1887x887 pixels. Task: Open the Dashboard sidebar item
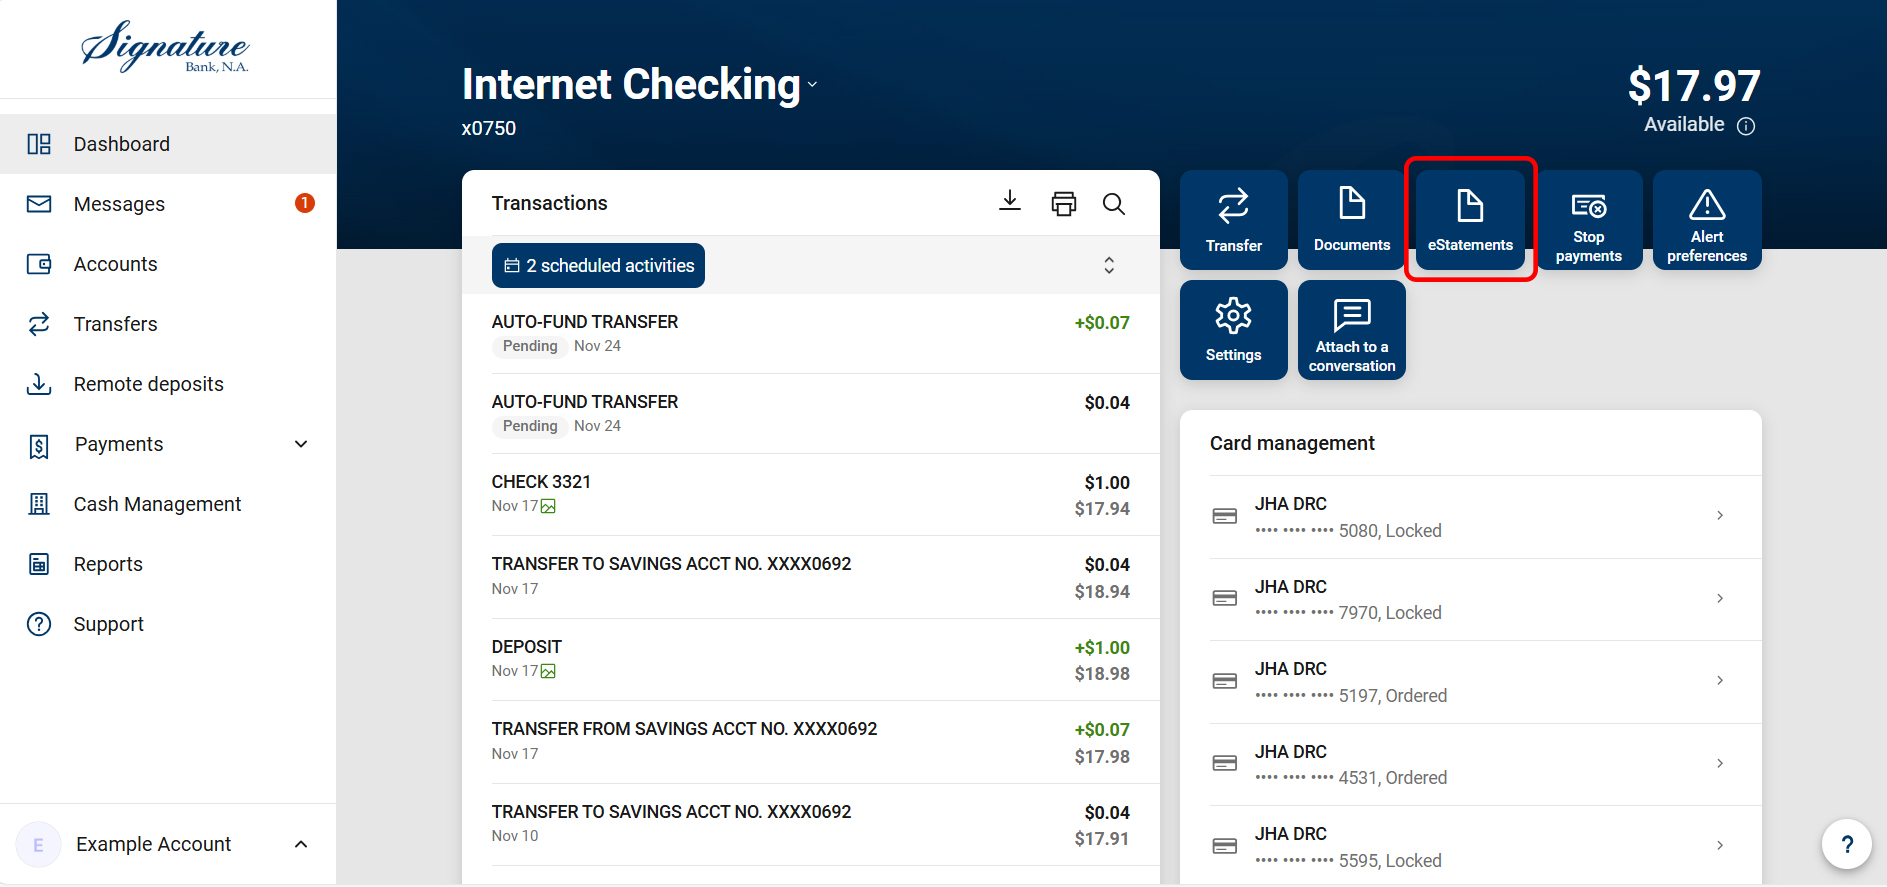[168, 144]
